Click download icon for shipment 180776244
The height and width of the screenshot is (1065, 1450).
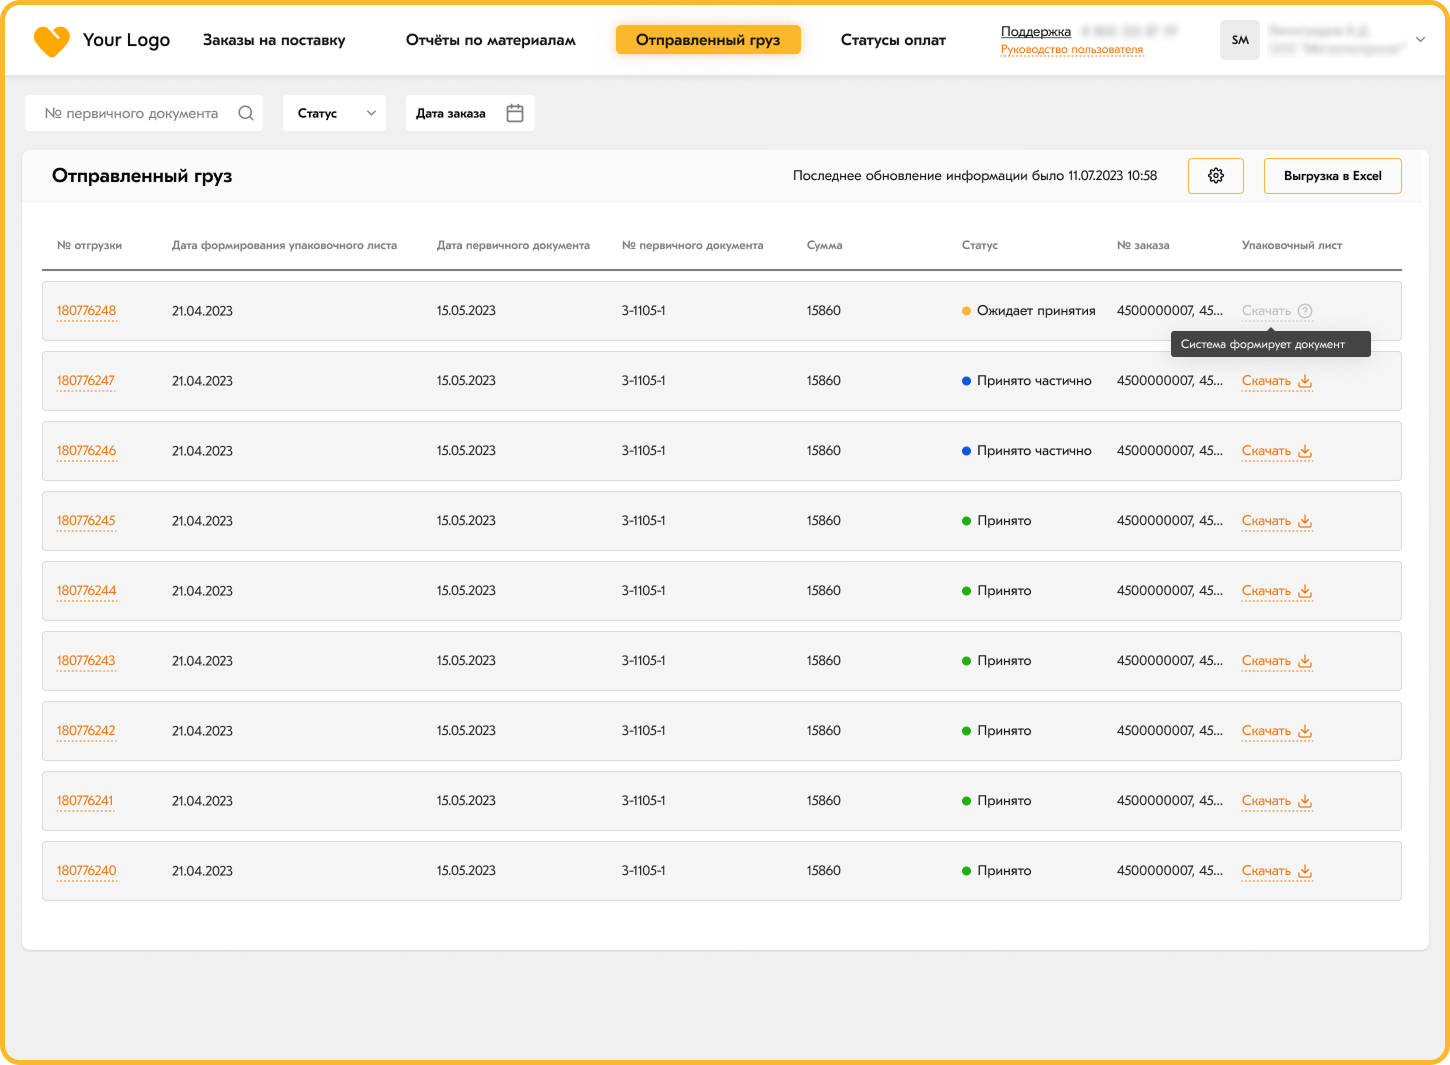click(1305, 591)
